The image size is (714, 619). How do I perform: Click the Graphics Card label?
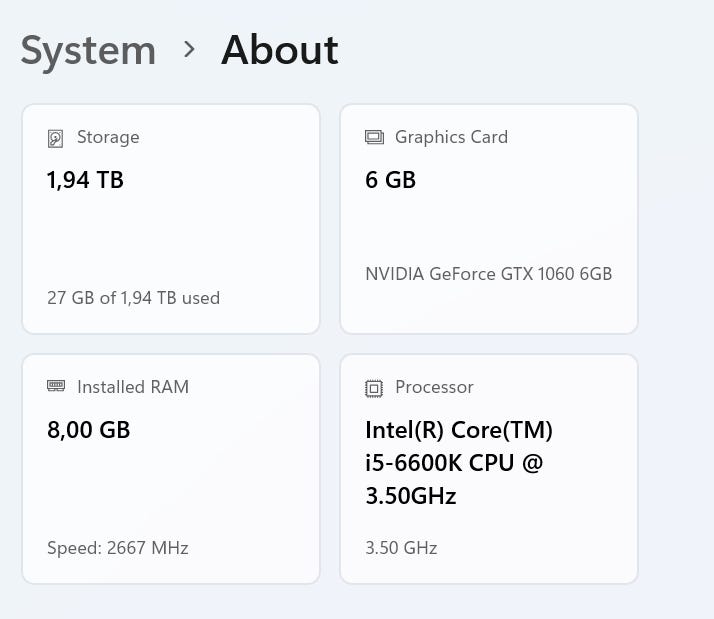coord(451,137)
